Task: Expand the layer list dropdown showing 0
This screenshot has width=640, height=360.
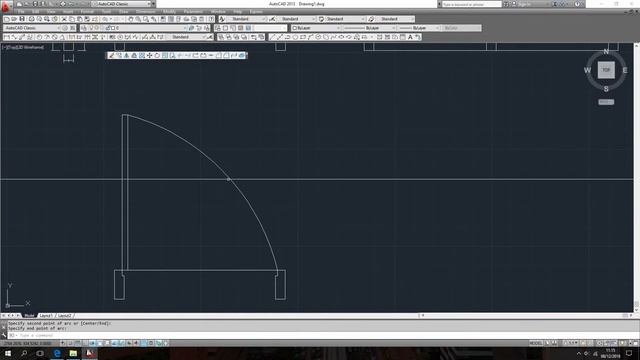Action: coord(137,28)
